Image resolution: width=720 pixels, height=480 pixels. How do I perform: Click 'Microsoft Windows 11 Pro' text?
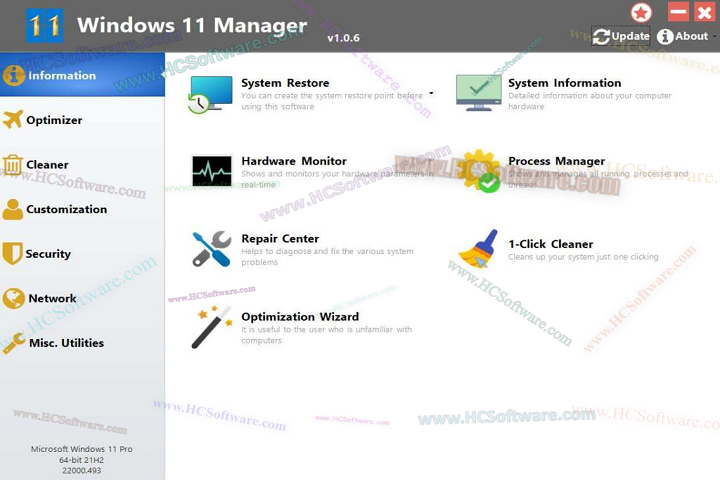pos(82,449)
